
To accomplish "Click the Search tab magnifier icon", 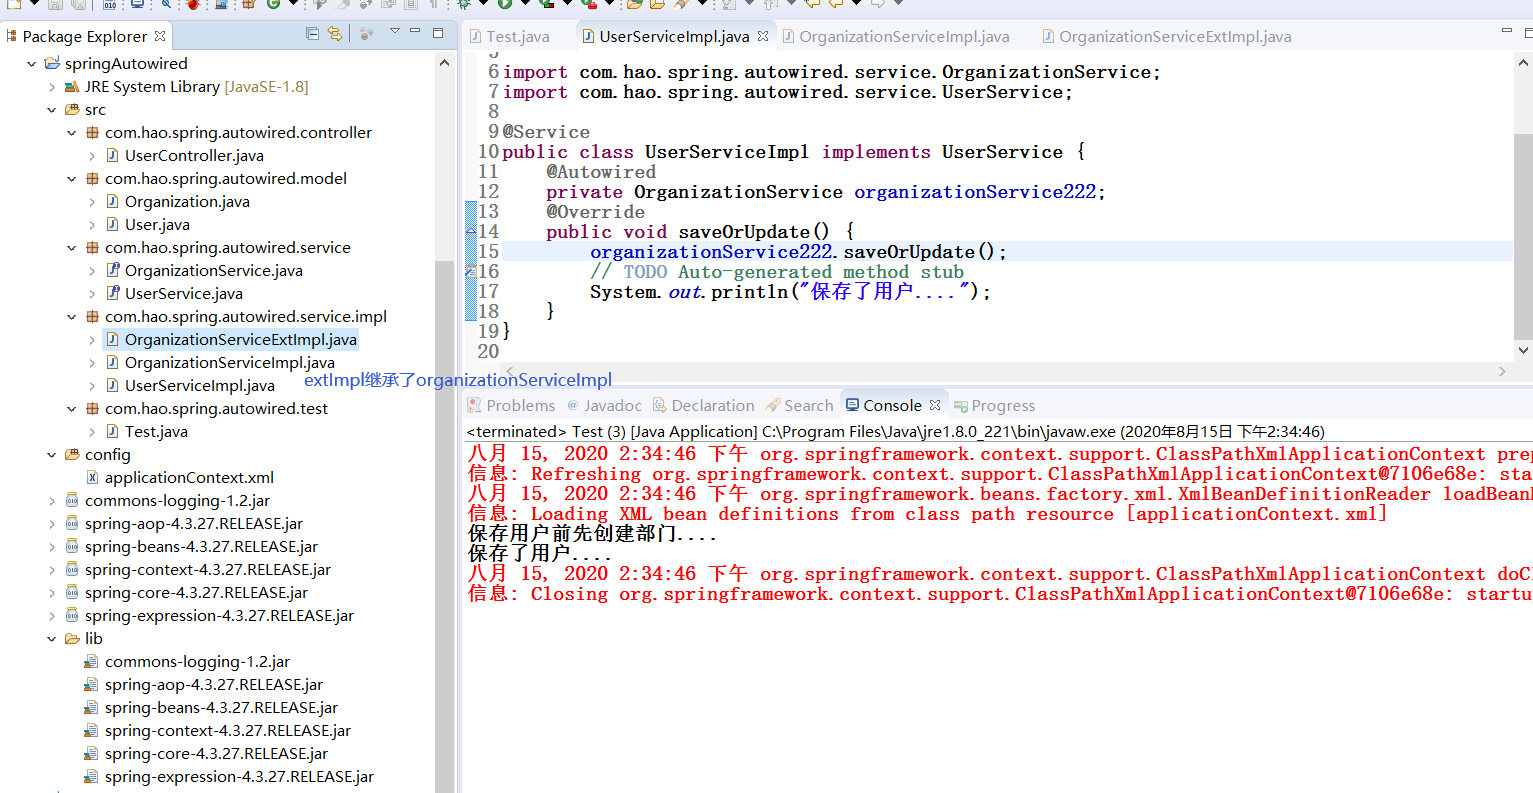I will pyautogui.click(x=773, y=405).
